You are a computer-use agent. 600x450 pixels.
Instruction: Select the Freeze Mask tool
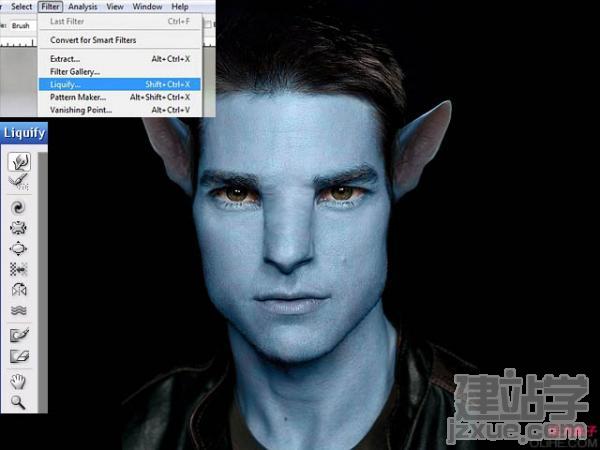coord(19,335)
